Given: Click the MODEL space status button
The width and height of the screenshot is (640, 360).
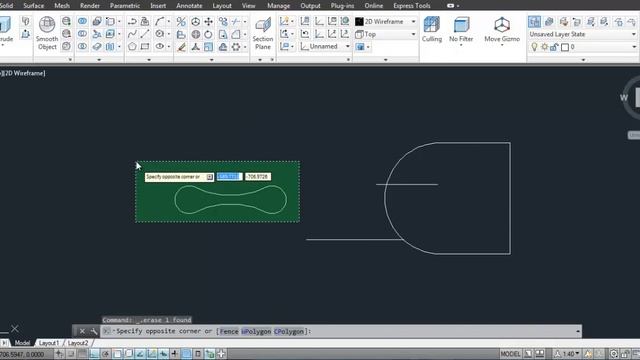Looking at the screenshot, I should [510, 354].
